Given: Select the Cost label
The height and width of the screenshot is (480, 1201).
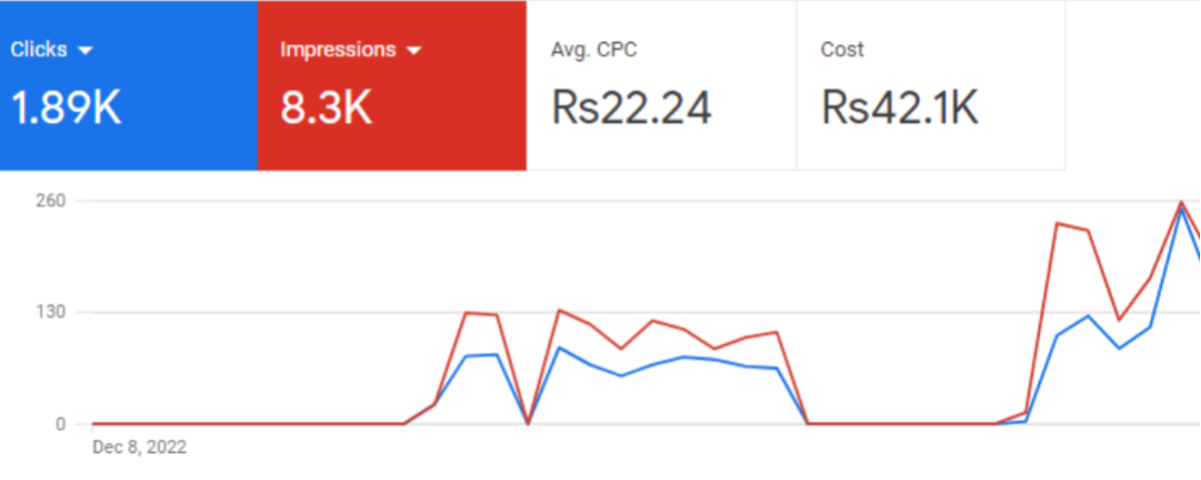Looking at the screenshot, I should pyautogui.click(x=842, y=50).
